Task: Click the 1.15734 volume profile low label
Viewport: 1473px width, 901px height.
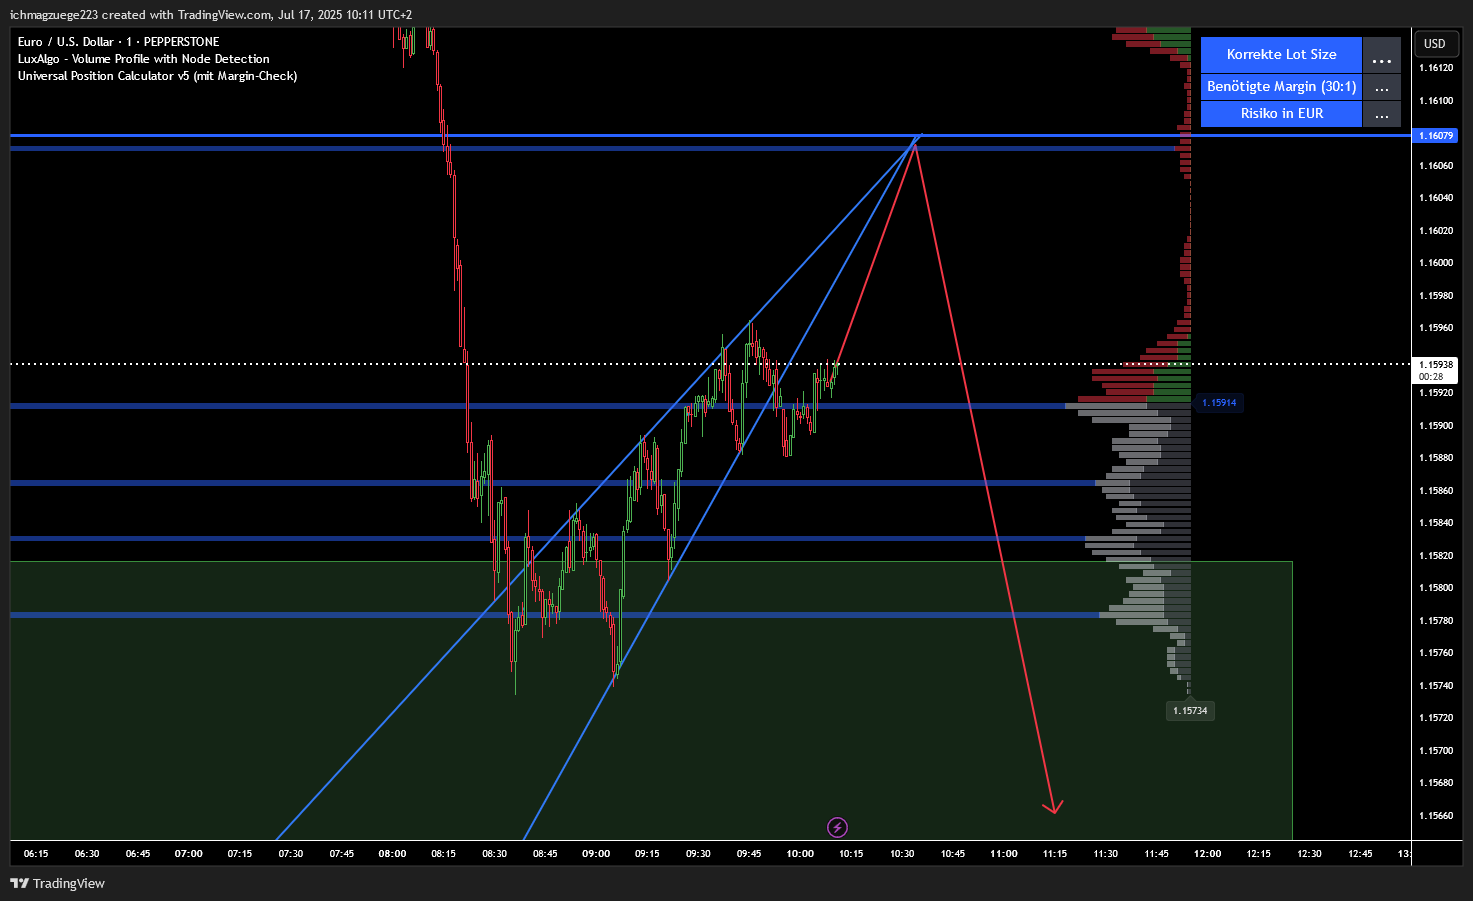Action: pyautogui.click(x=1190, y=711)
